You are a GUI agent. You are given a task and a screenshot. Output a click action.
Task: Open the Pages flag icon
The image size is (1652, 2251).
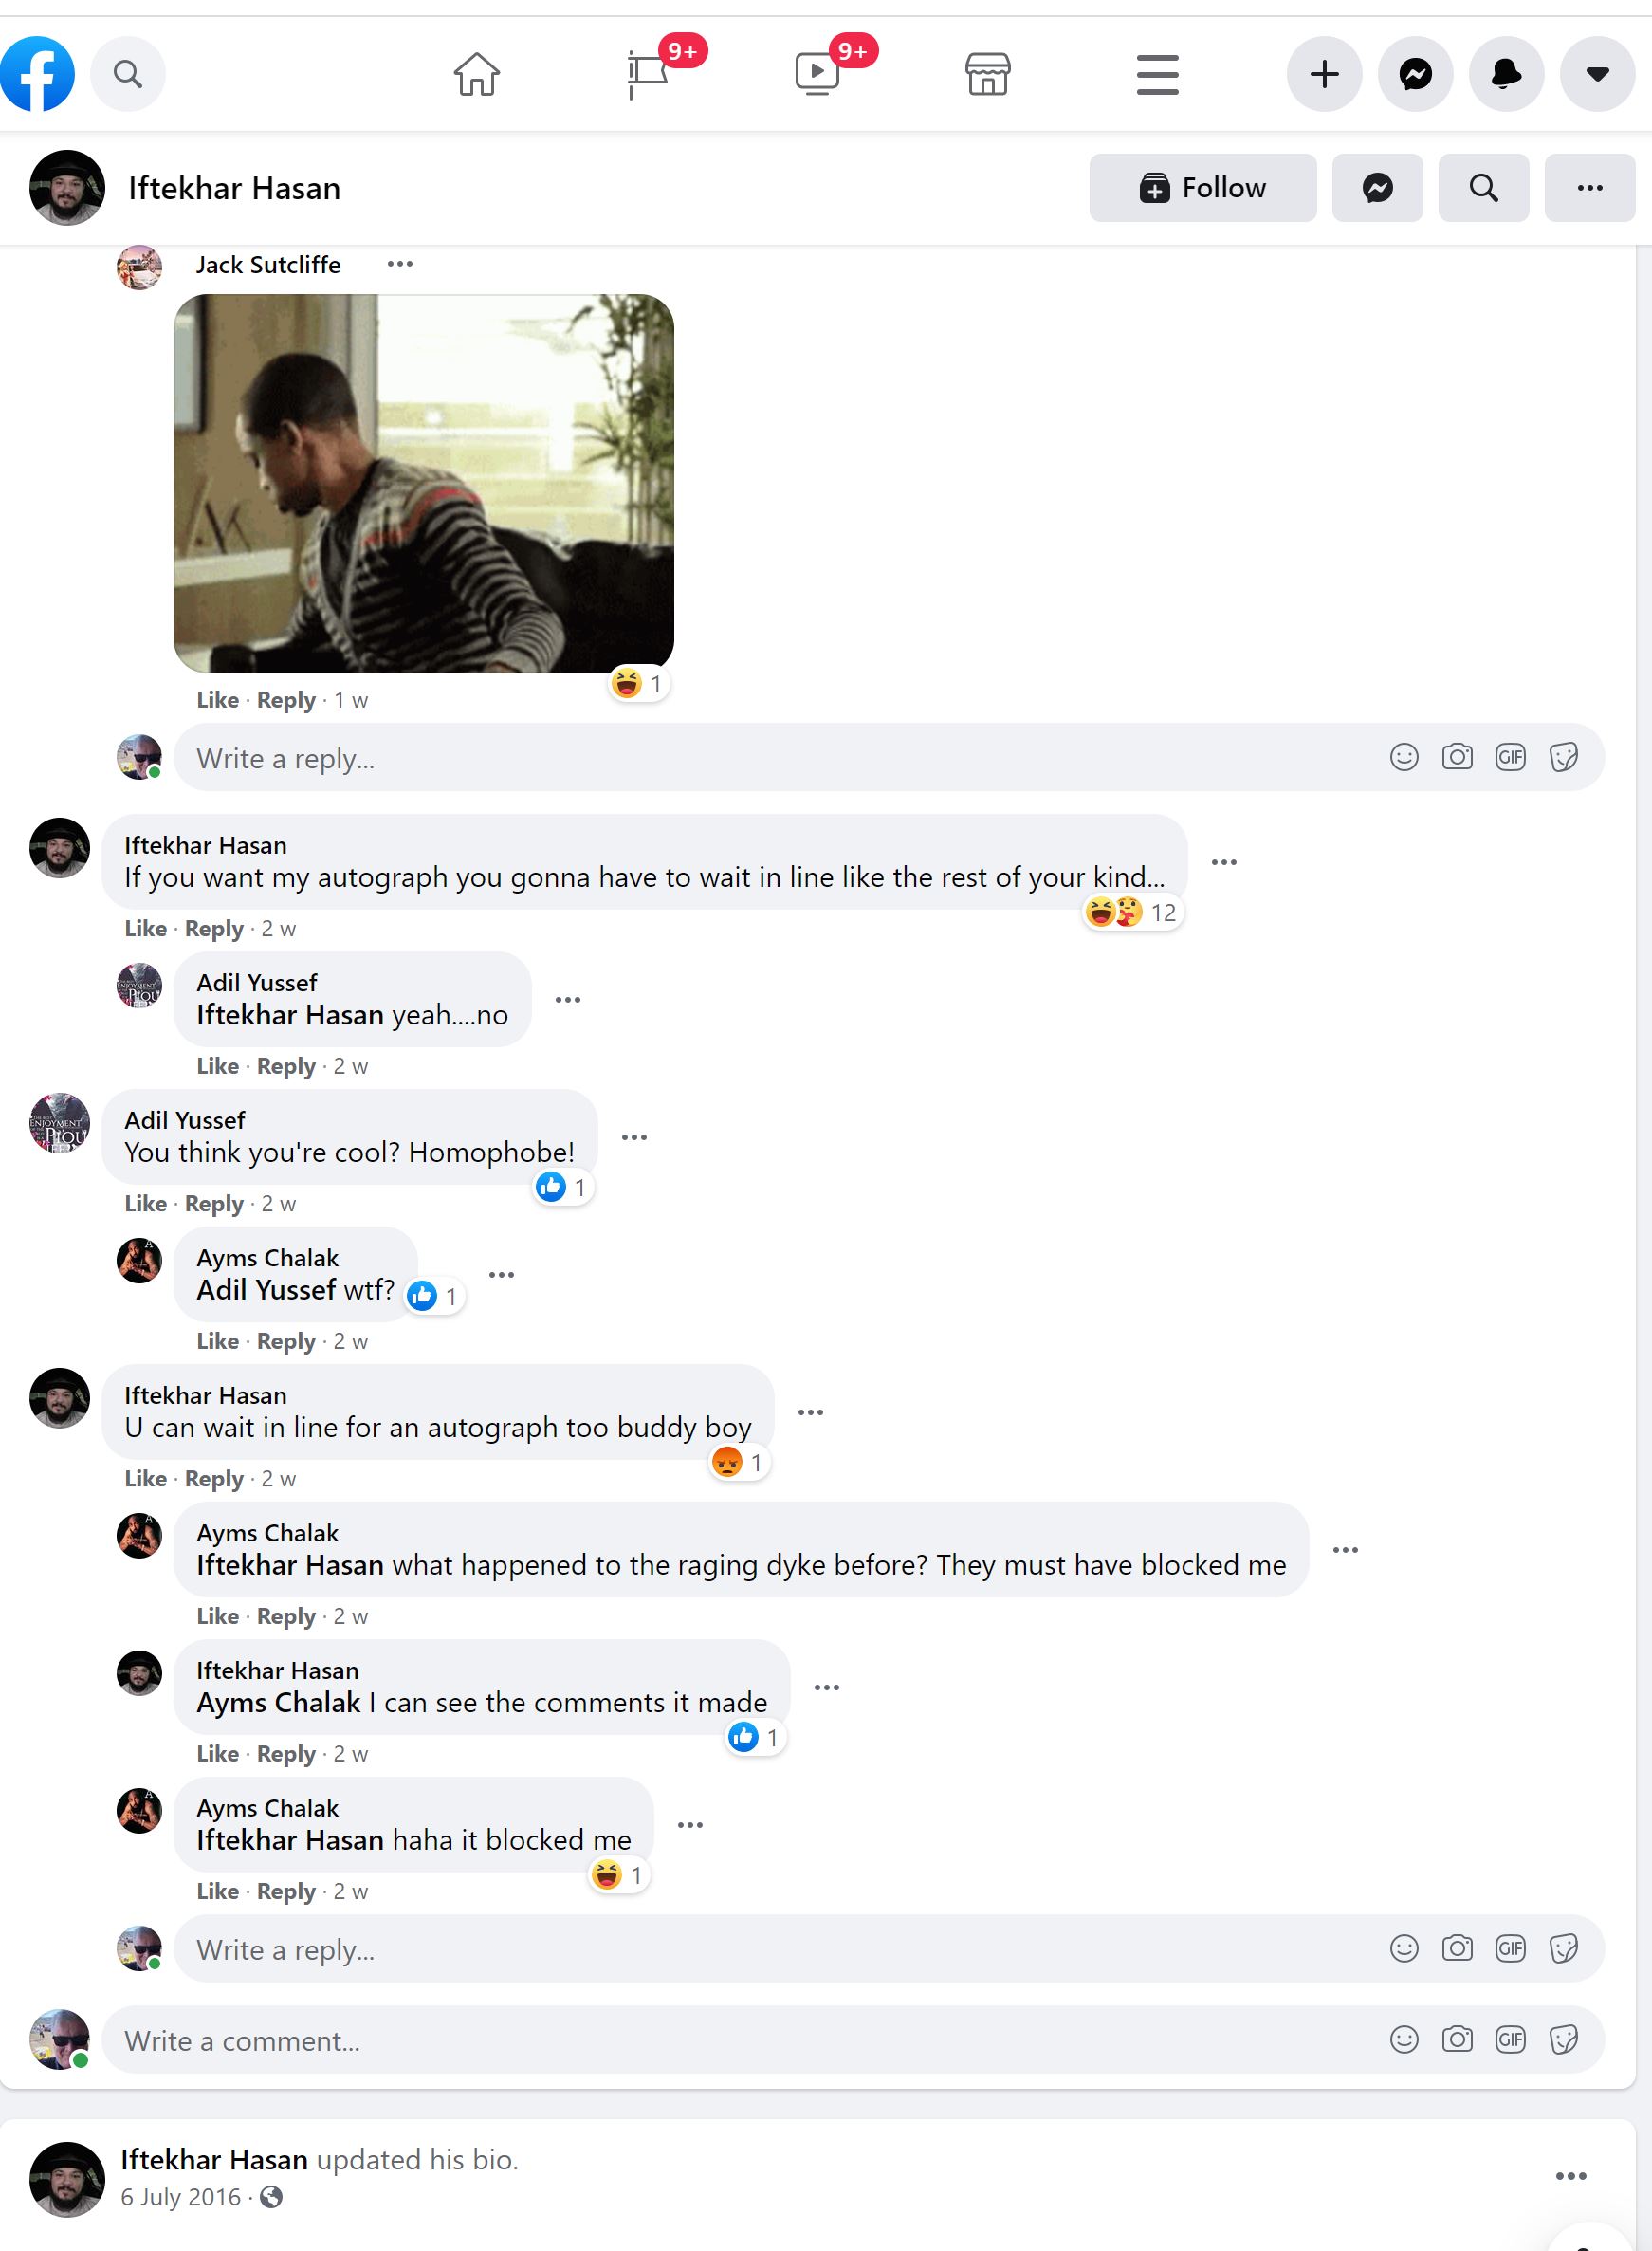648,74
